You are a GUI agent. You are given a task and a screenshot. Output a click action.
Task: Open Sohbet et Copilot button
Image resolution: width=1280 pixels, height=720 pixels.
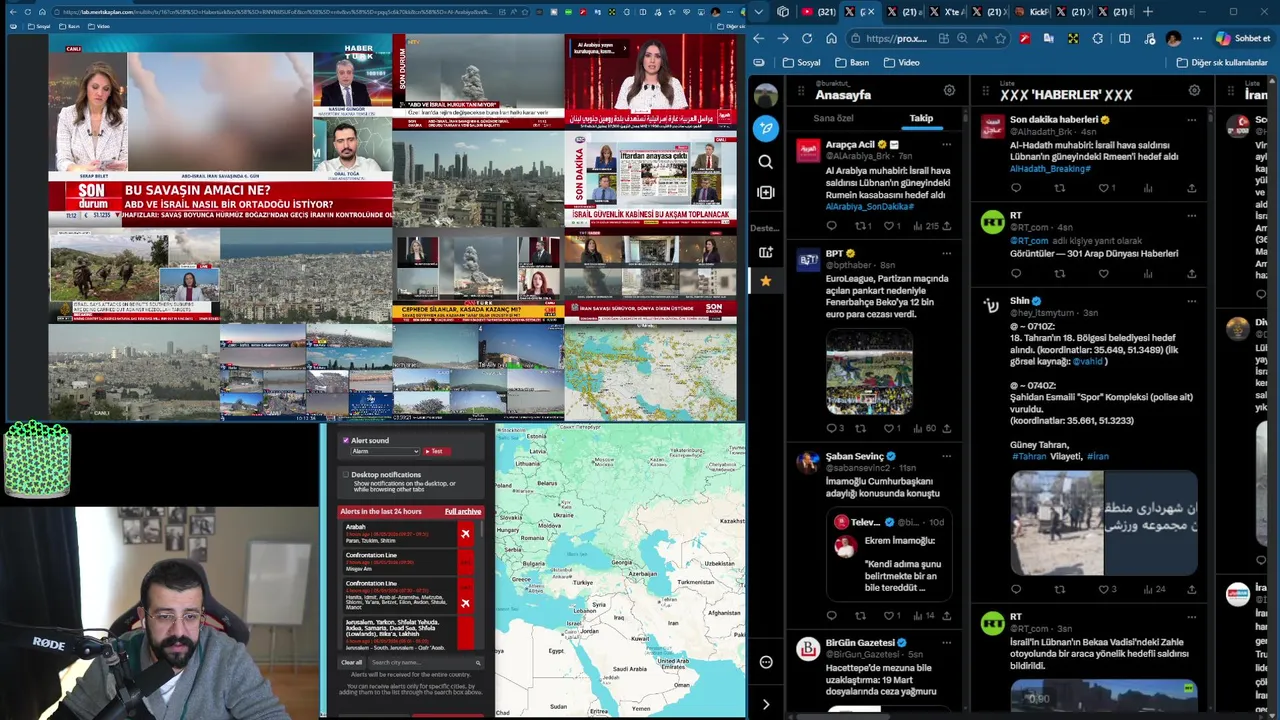(x=1242, y=38)
